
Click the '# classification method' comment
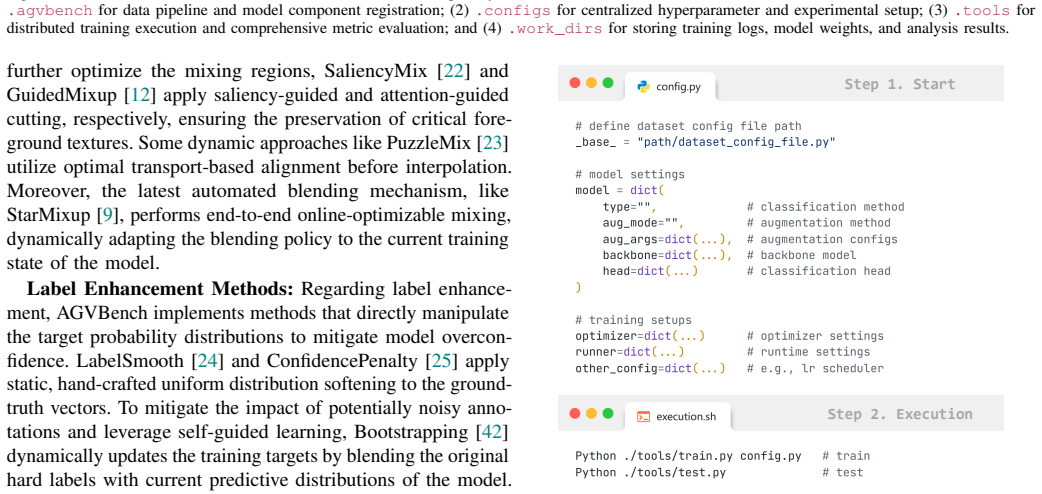[x=825, y=207]
